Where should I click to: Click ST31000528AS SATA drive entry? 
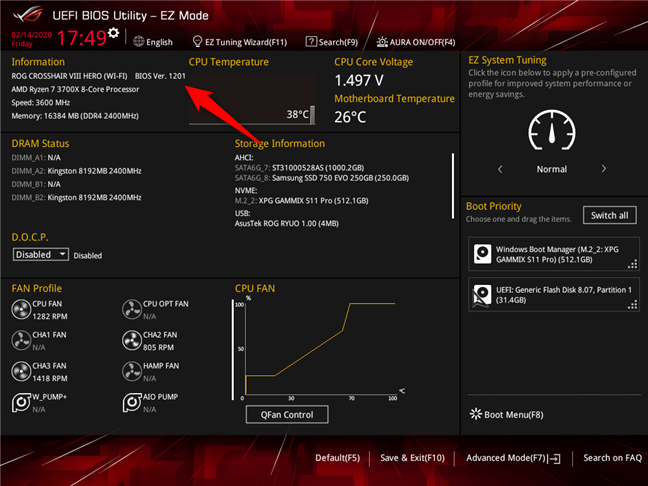coord(299,168)
